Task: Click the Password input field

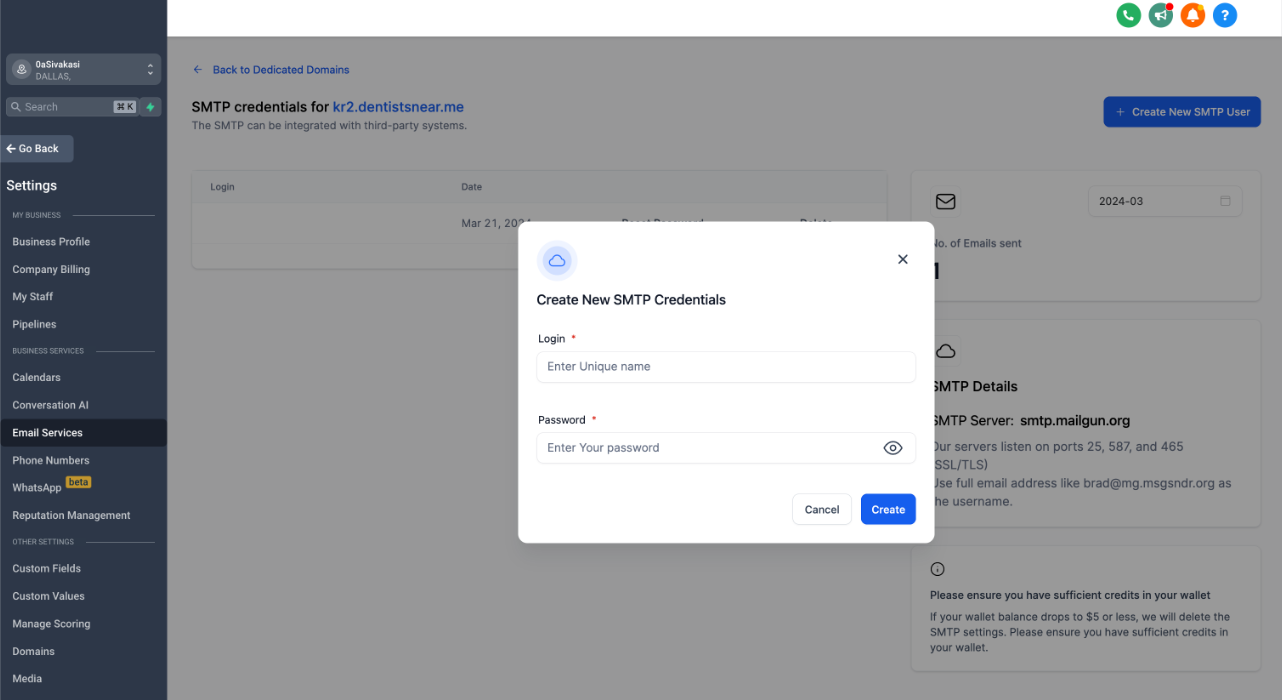Action: pyautogui.click(x=726, y=448)
